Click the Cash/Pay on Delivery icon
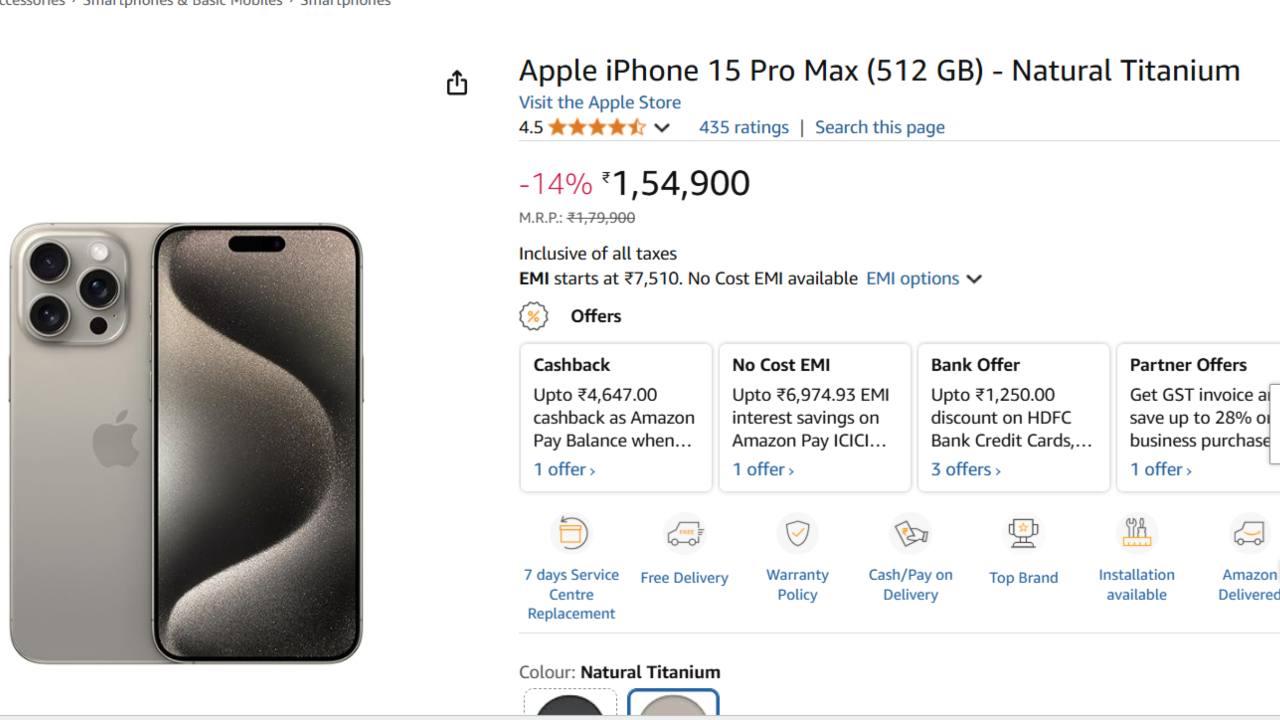 [x=910, y=533]
